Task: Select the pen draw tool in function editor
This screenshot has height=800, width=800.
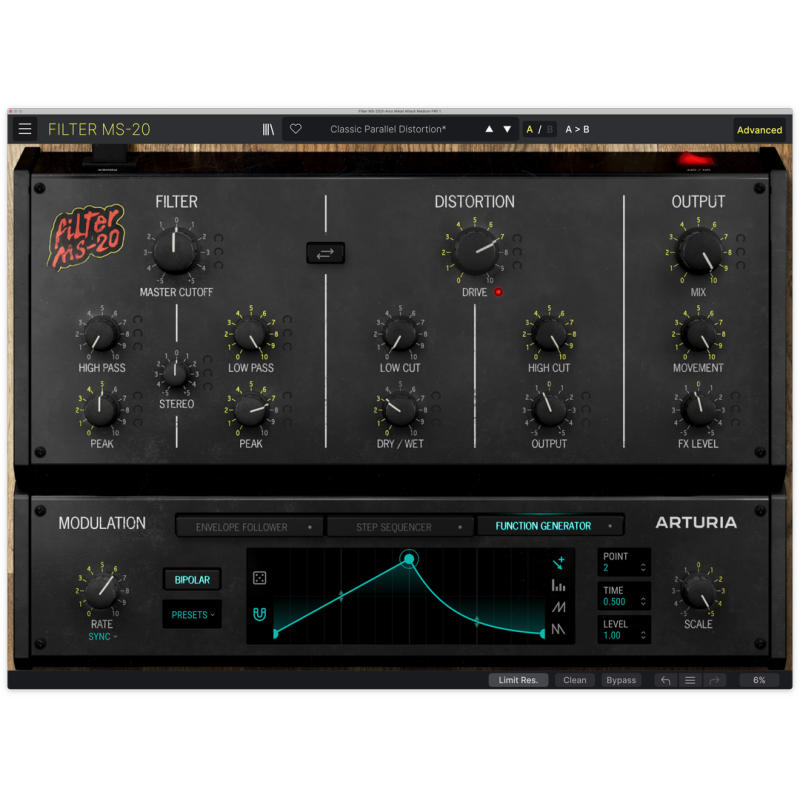Action: click(558, 562)
